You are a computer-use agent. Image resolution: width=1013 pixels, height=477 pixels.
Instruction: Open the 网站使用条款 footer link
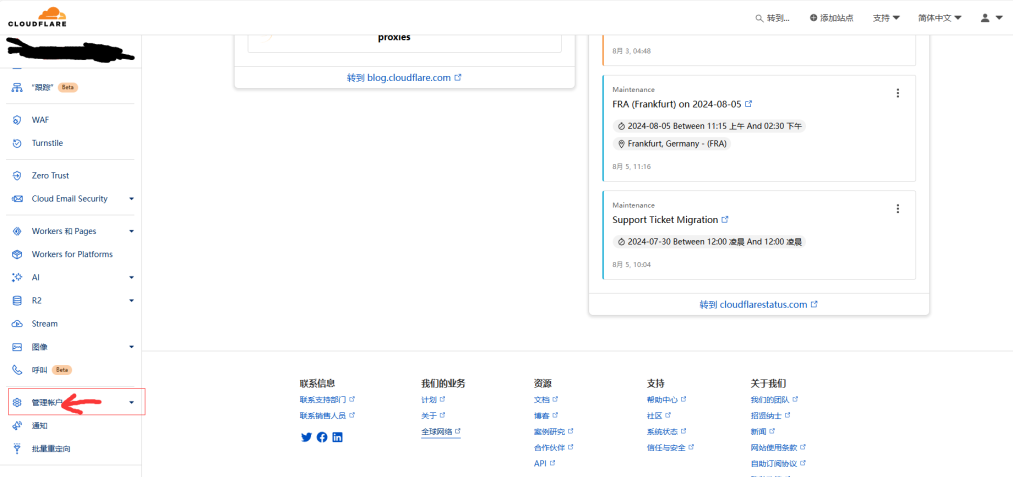click(x=778, y=447)
